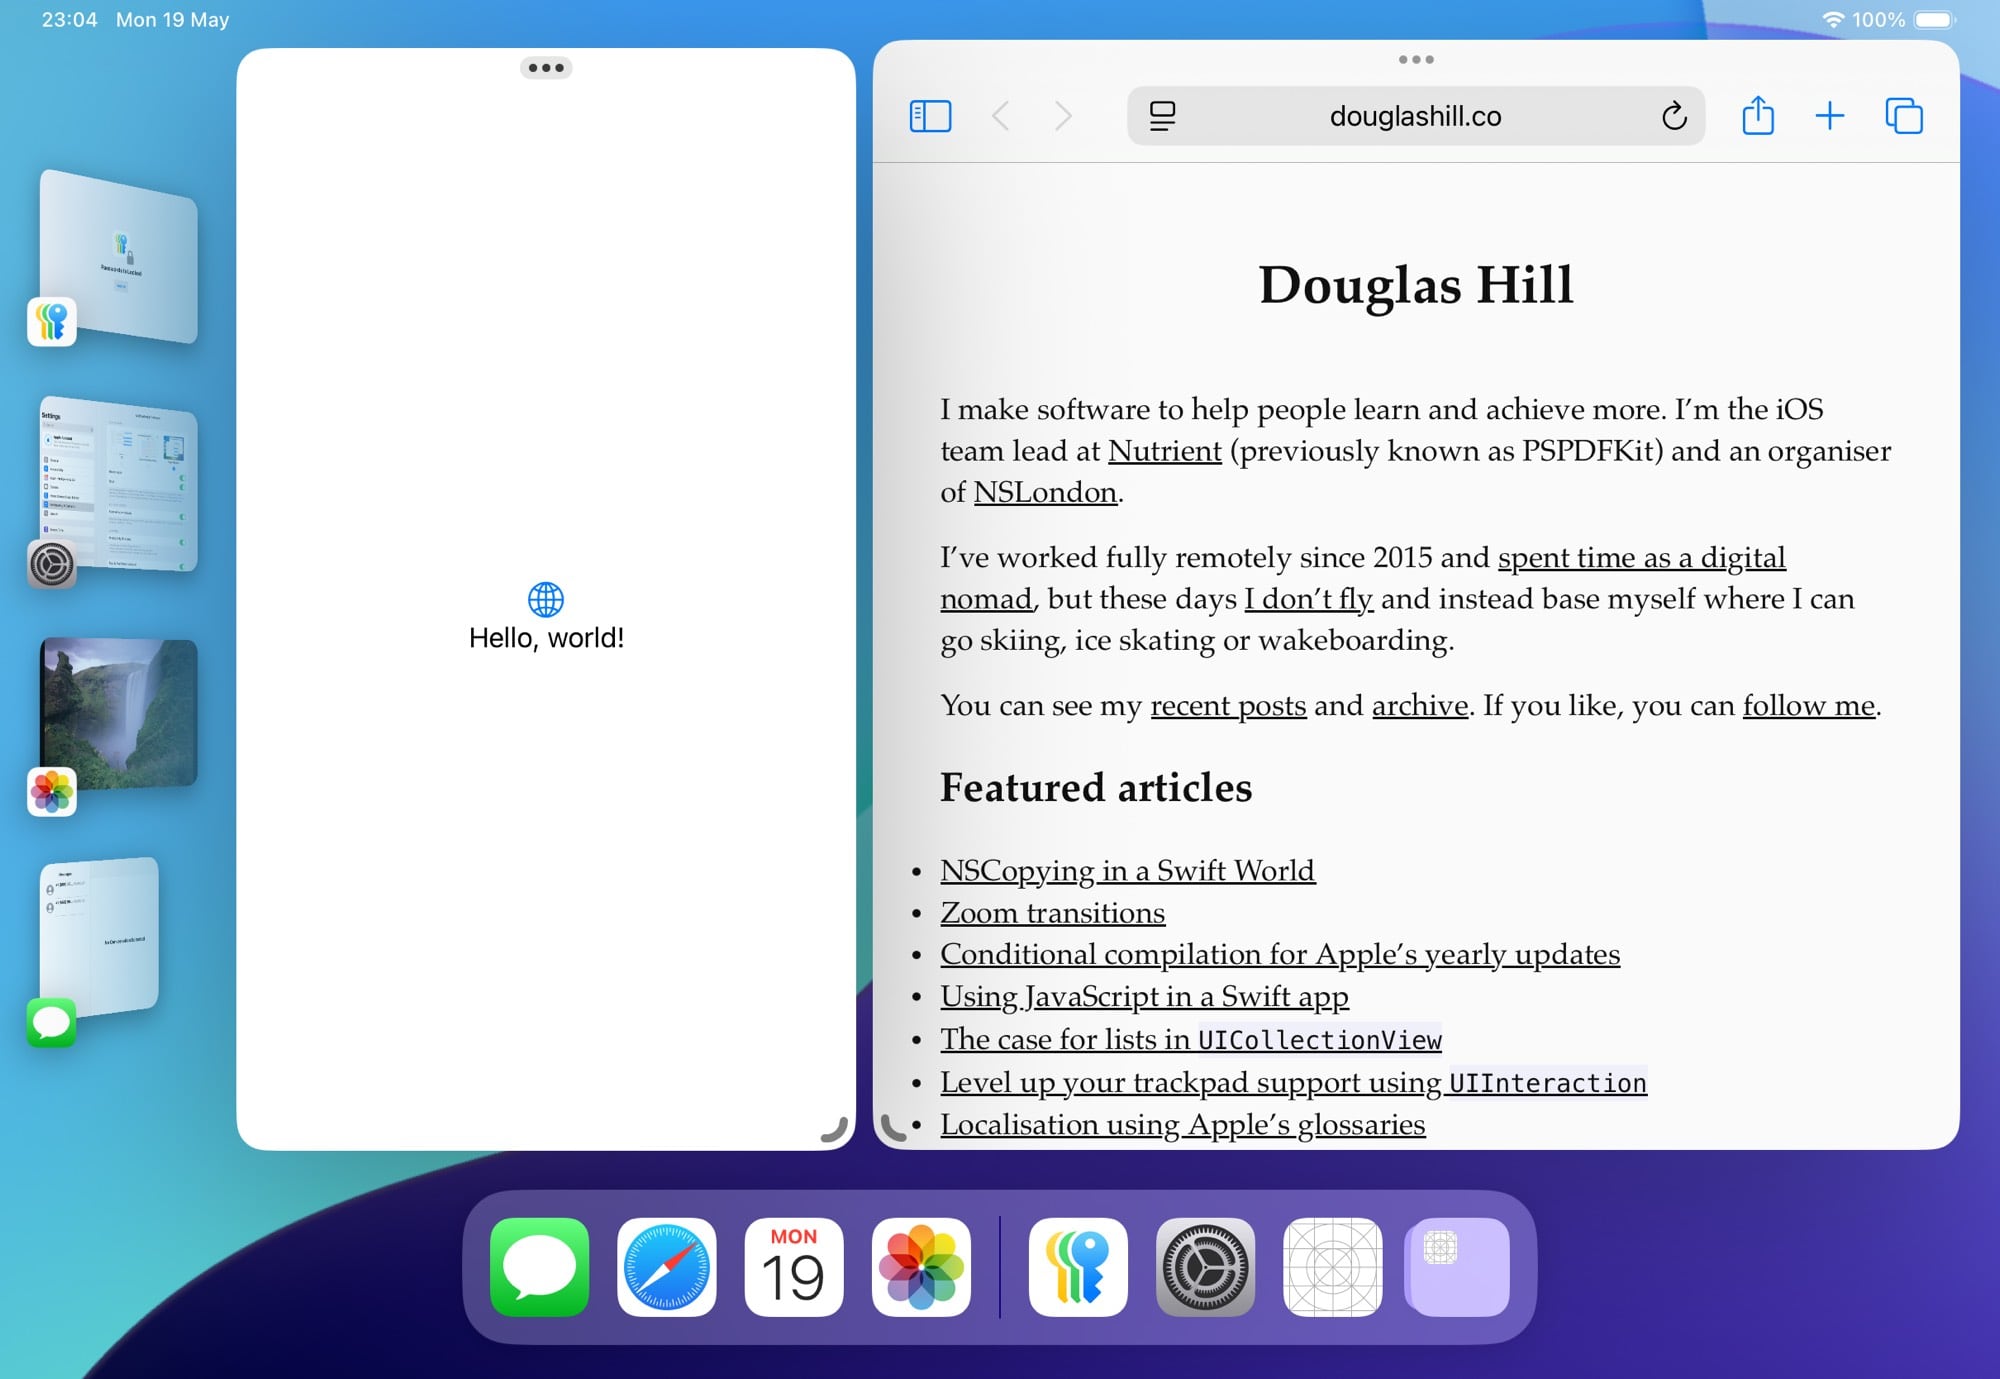The height and width of the screenshot is (1379, 2000).
Task: Click the Safari share icon
Action: [1758, 115]
